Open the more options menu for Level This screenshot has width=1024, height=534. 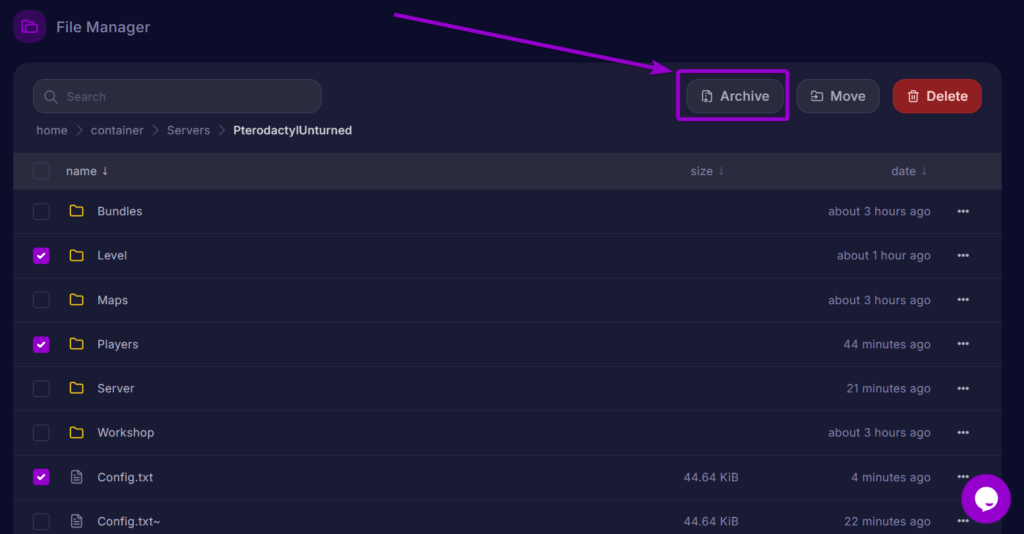click(x=963, y=255)
